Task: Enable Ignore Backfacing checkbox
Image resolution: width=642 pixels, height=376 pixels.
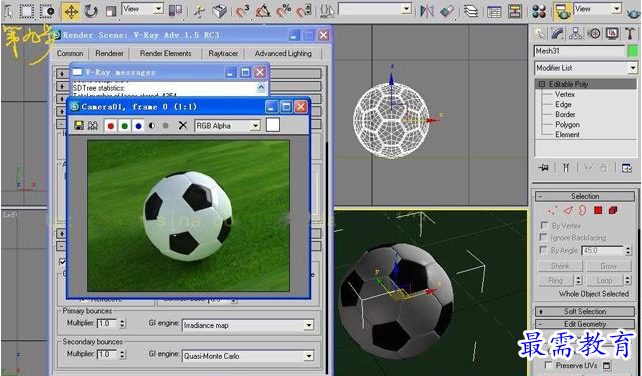Action: coord(543,237)
